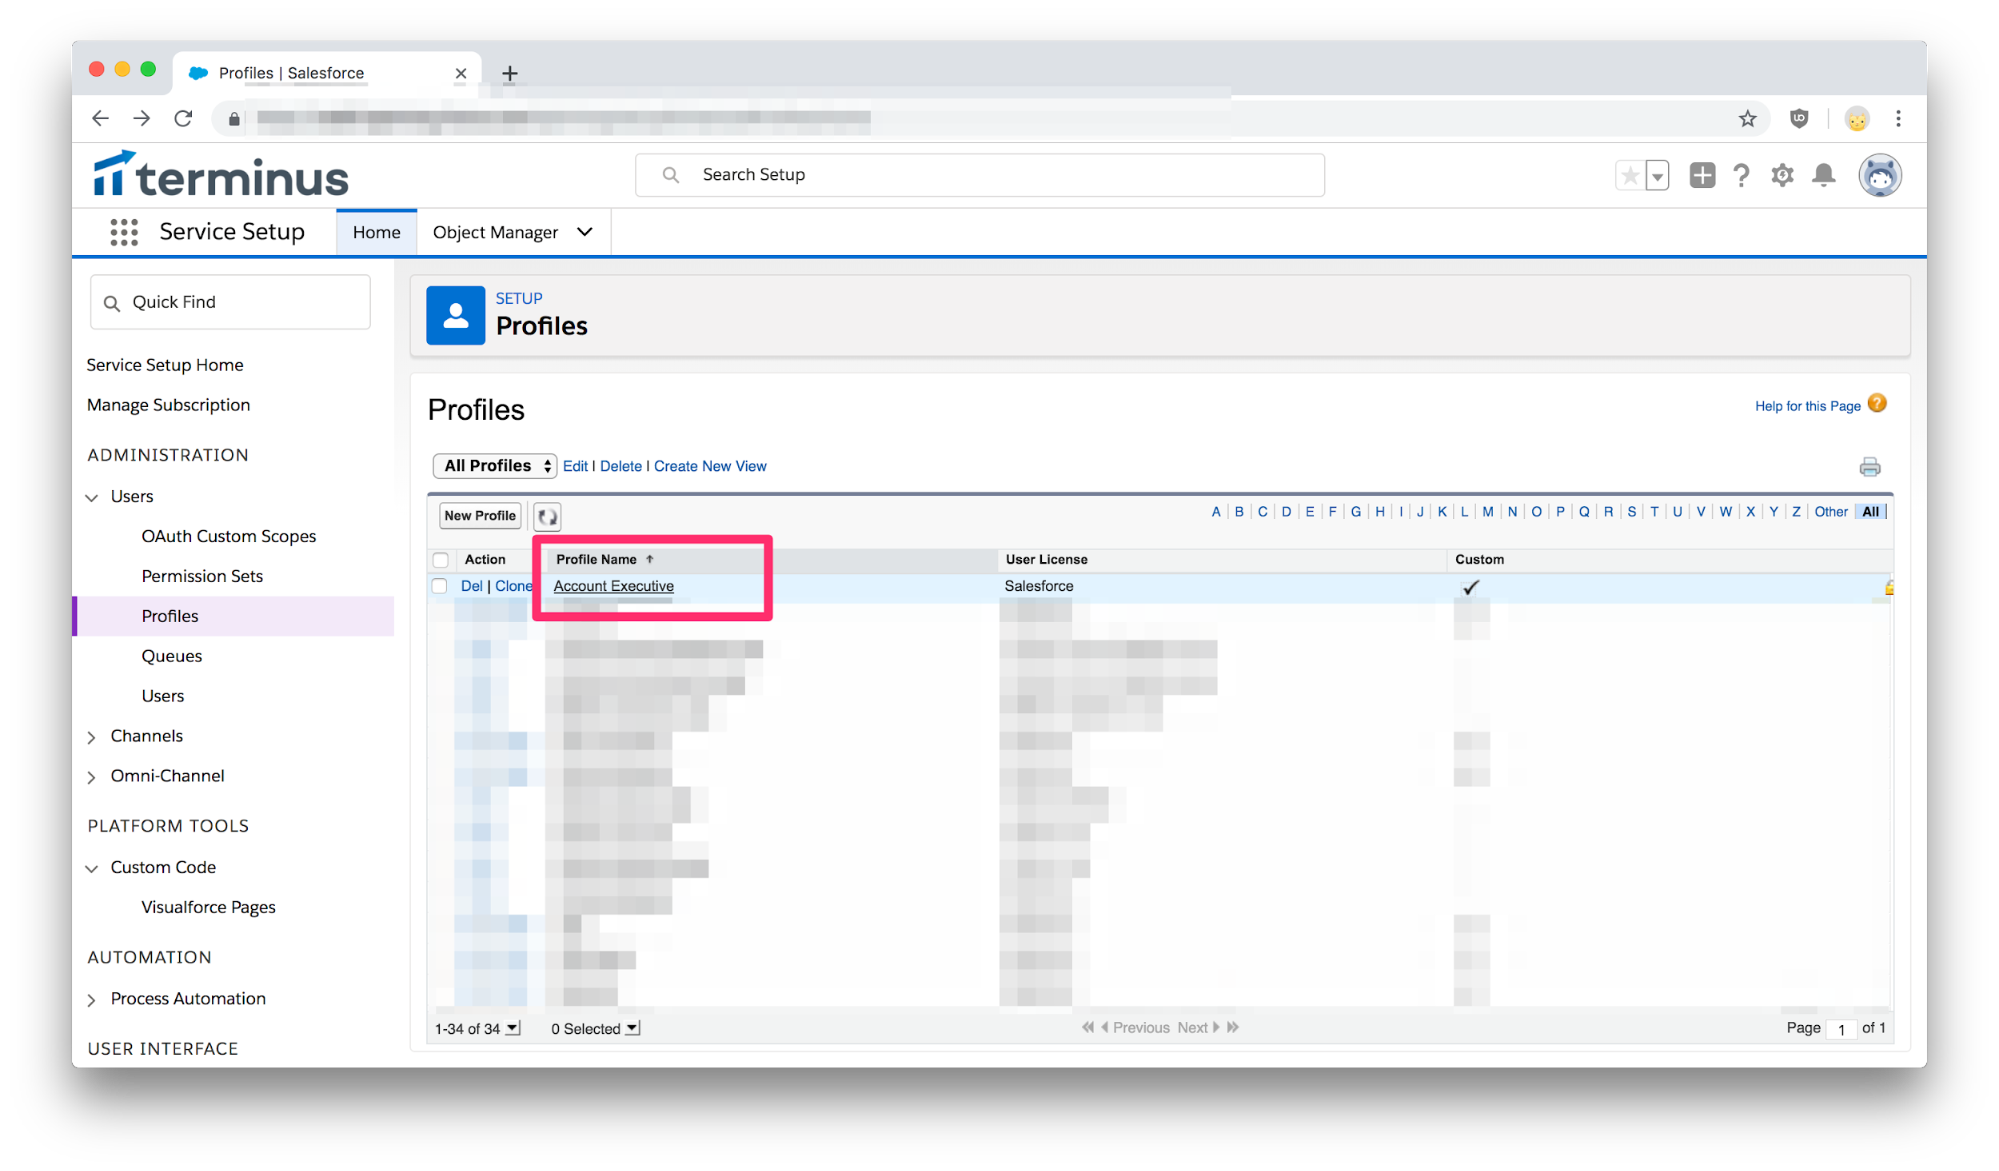
Task: Collapse the Users section in sidebar
Action: (92, 497)
